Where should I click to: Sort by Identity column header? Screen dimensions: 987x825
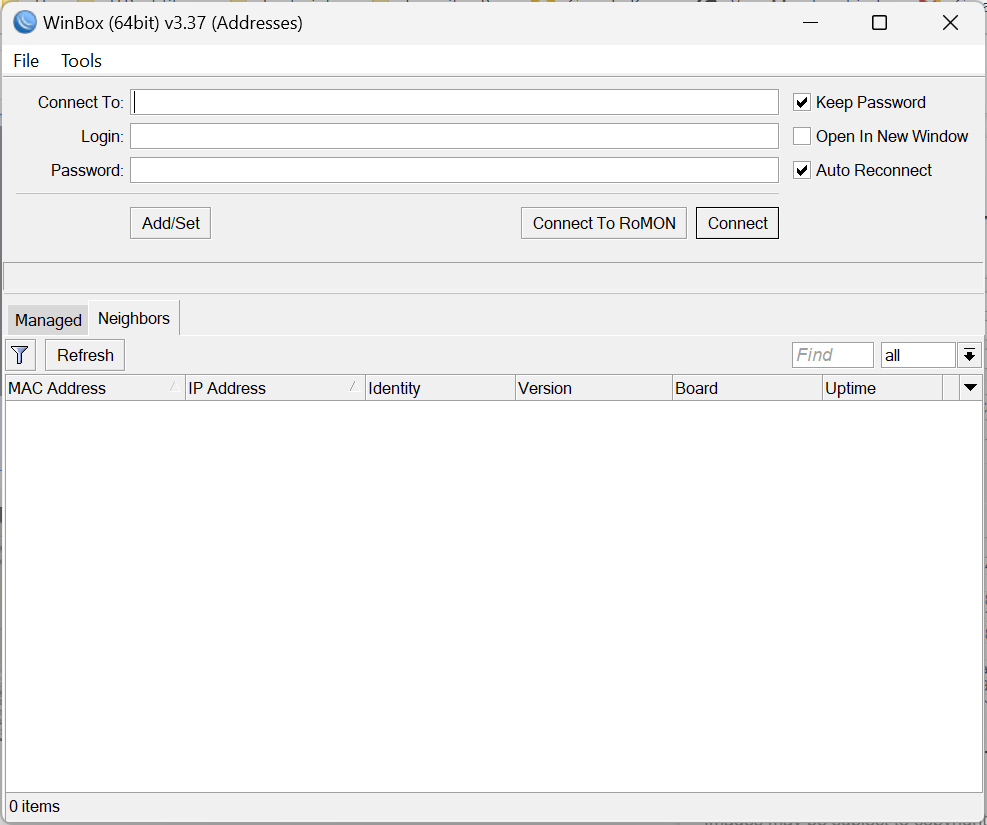[440, 388]
